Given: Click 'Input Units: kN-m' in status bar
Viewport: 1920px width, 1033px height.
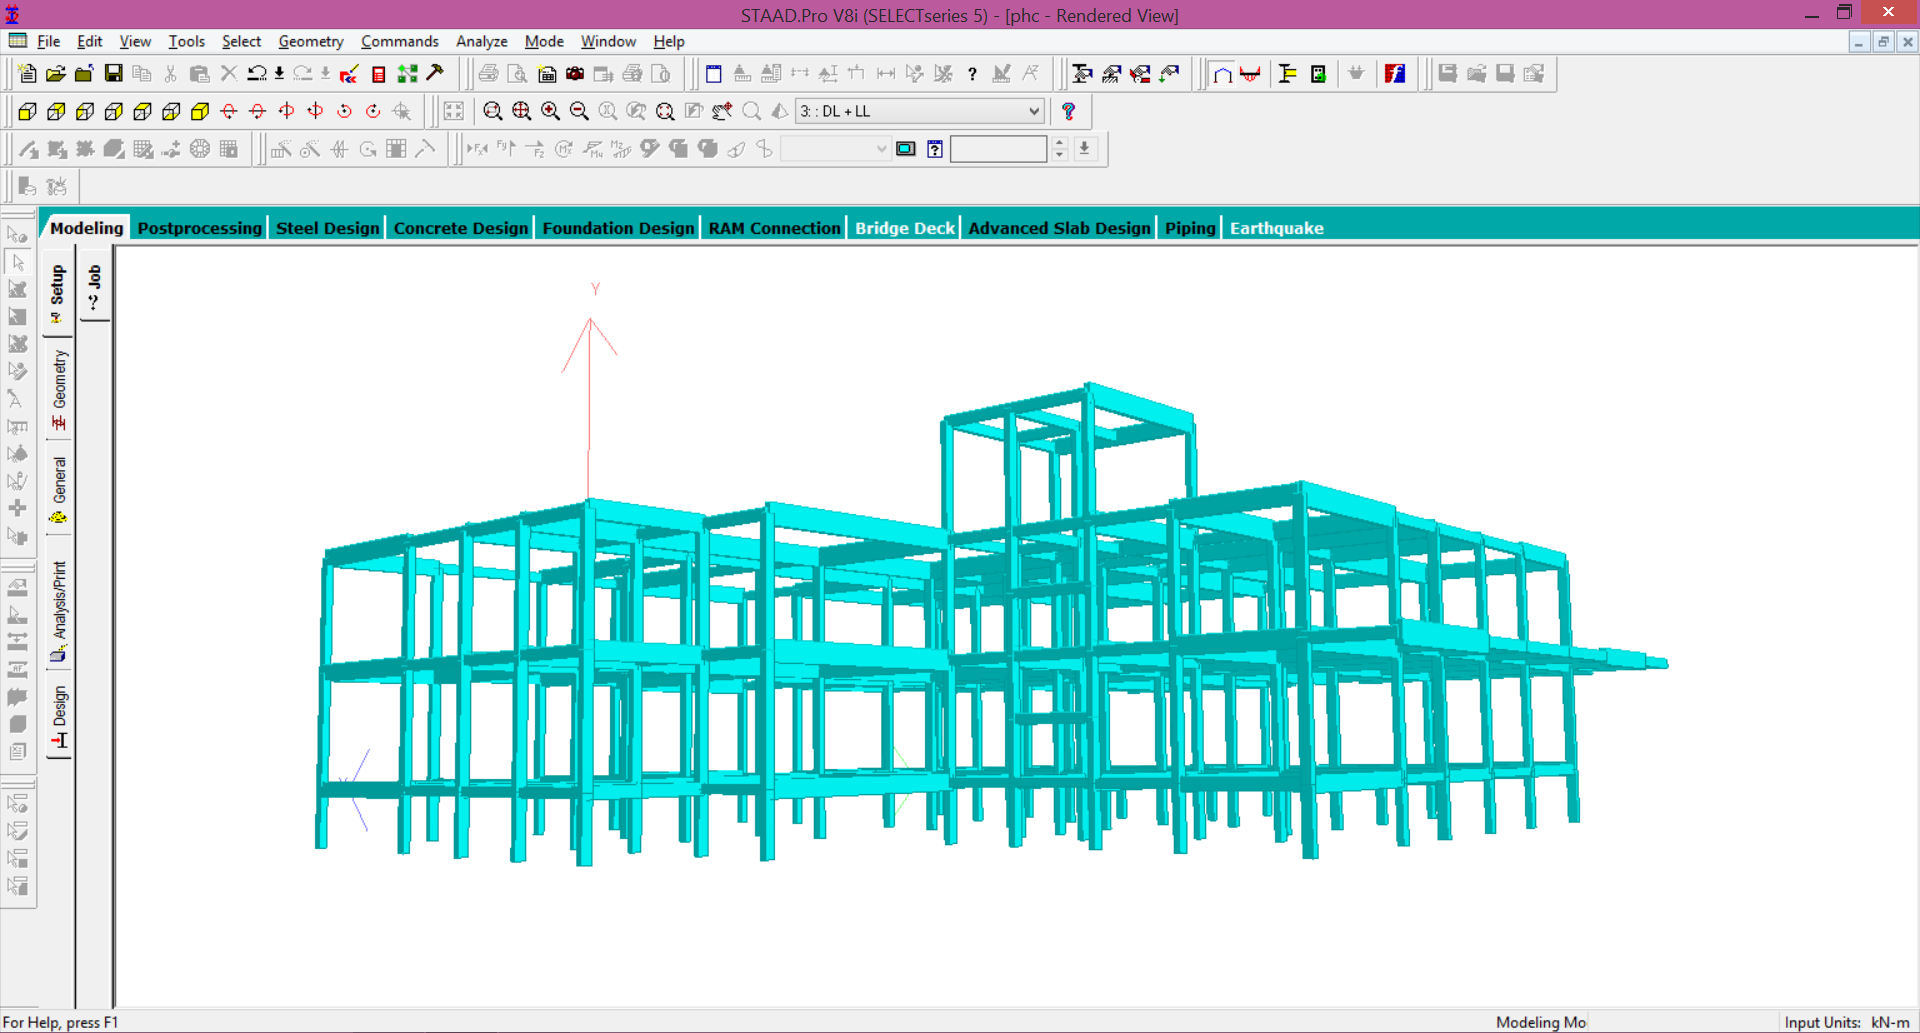Looking at the screenshot, I should 1847,1022.
